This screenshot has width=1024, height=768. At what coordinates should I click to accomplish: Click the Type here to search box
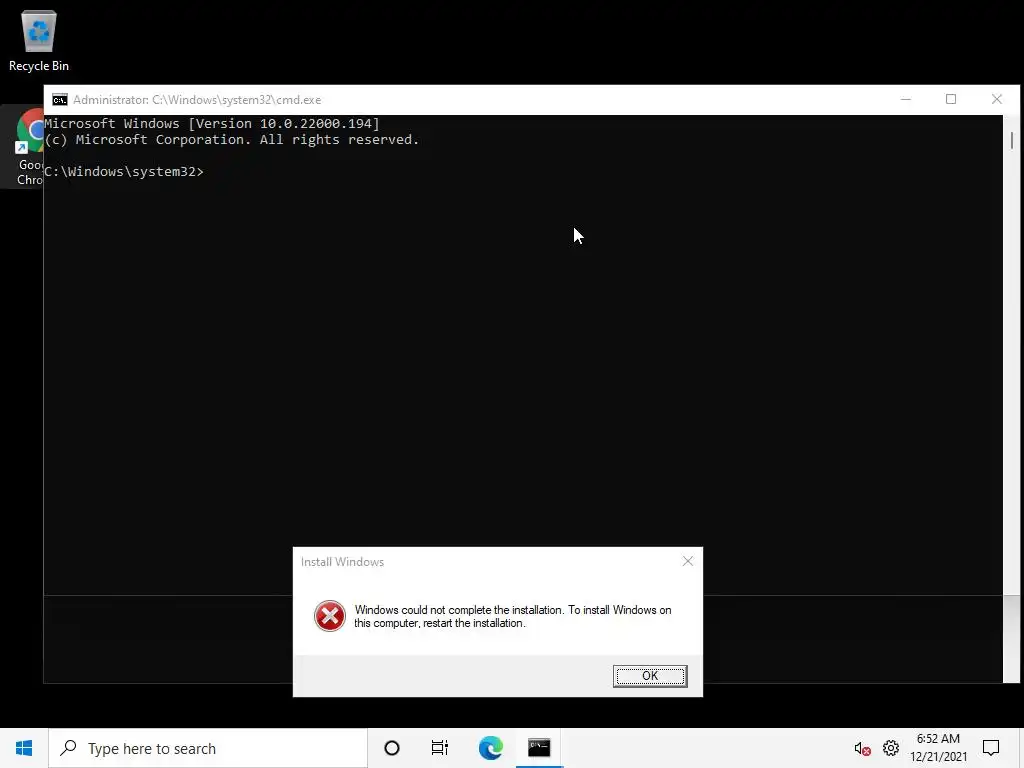(208, 748)
